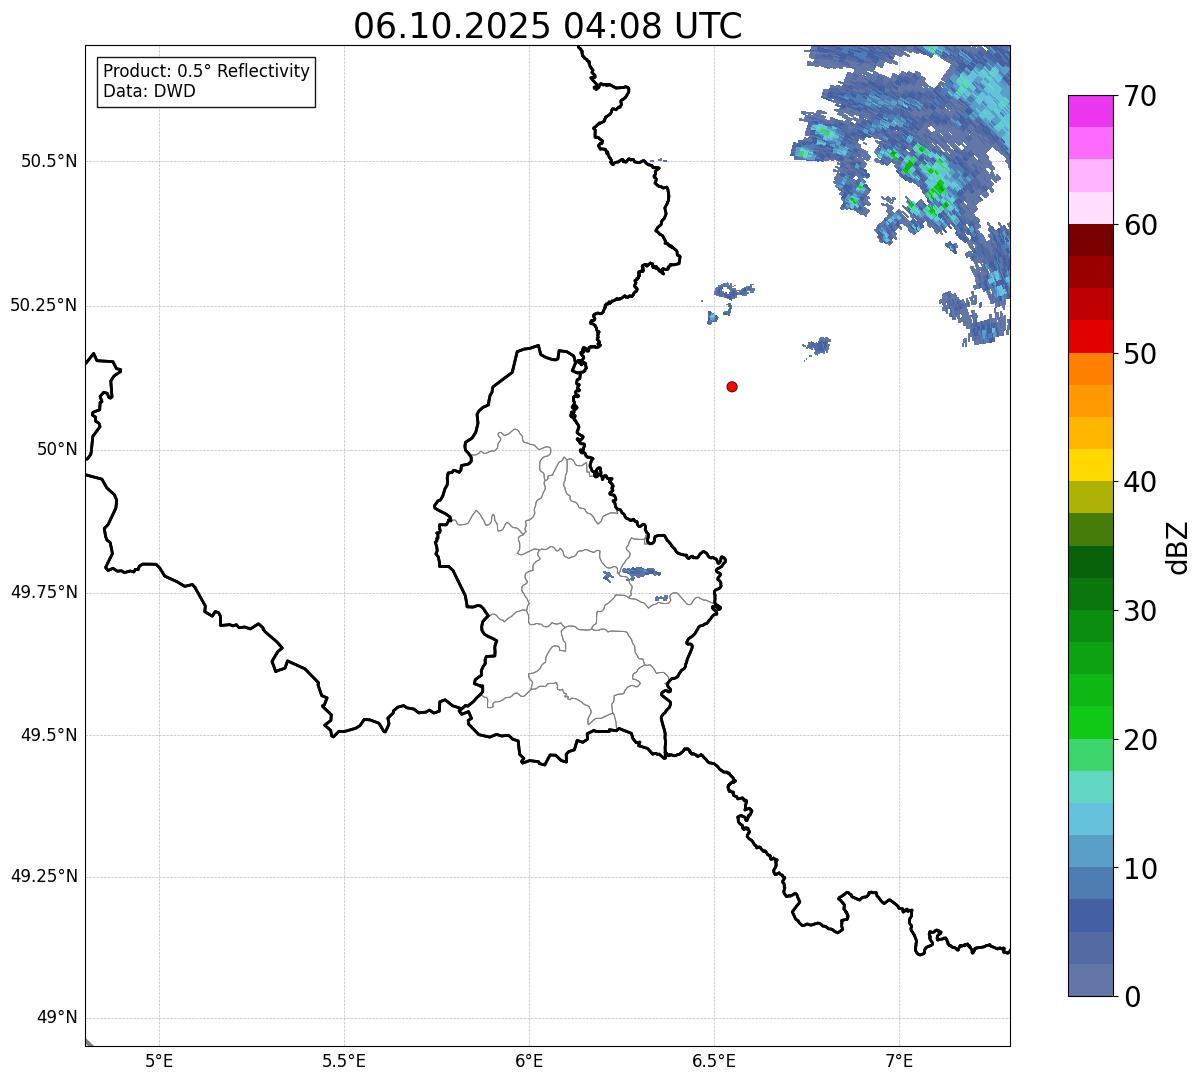This screenshot has height=1081, width=1202.
Task: Click the colorbar tick label 10
Action: [x=1140, y=869]
